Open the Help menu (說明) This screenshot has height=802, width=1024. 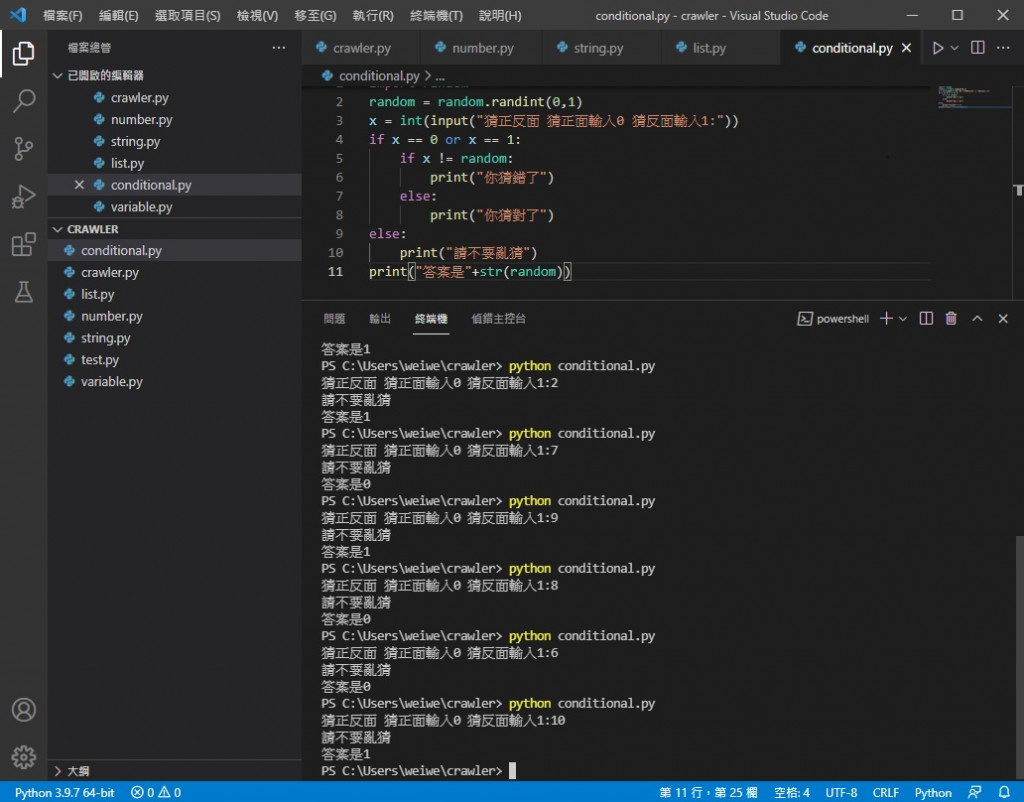pyautogui.click(x=500, y=15)
